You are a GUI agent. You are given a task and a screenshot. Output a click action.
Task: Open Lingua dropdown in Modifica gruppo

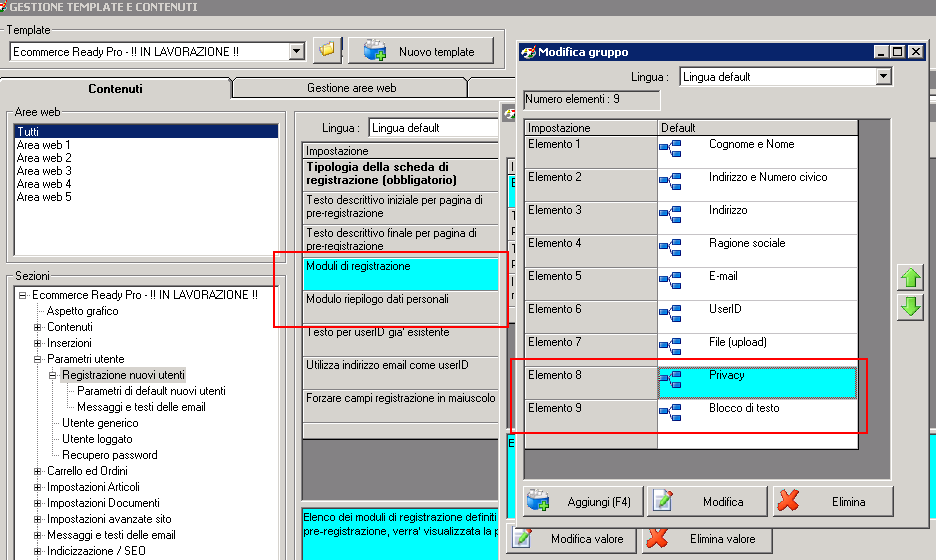click(883, 76)
